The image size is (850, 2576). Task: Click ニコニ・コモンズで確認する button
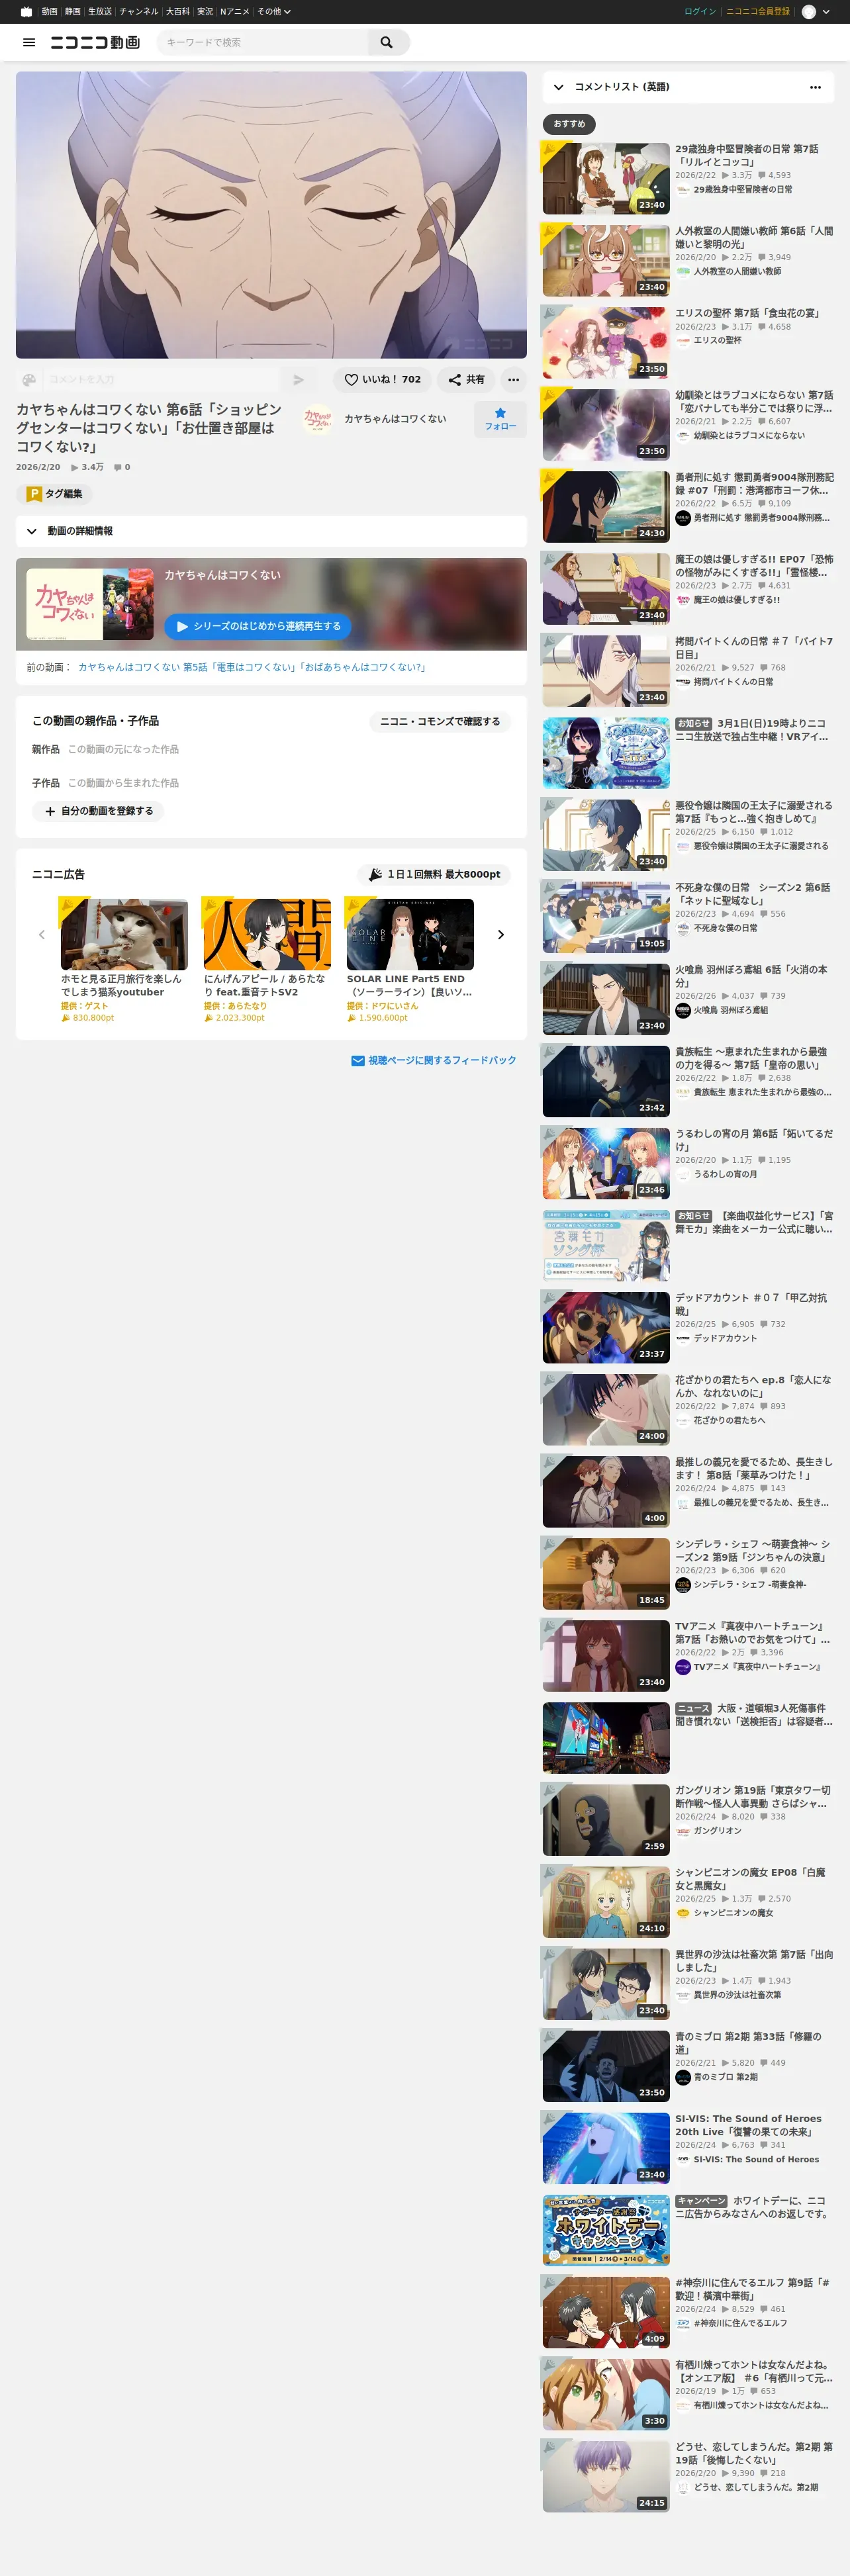(x=440, y=722)
